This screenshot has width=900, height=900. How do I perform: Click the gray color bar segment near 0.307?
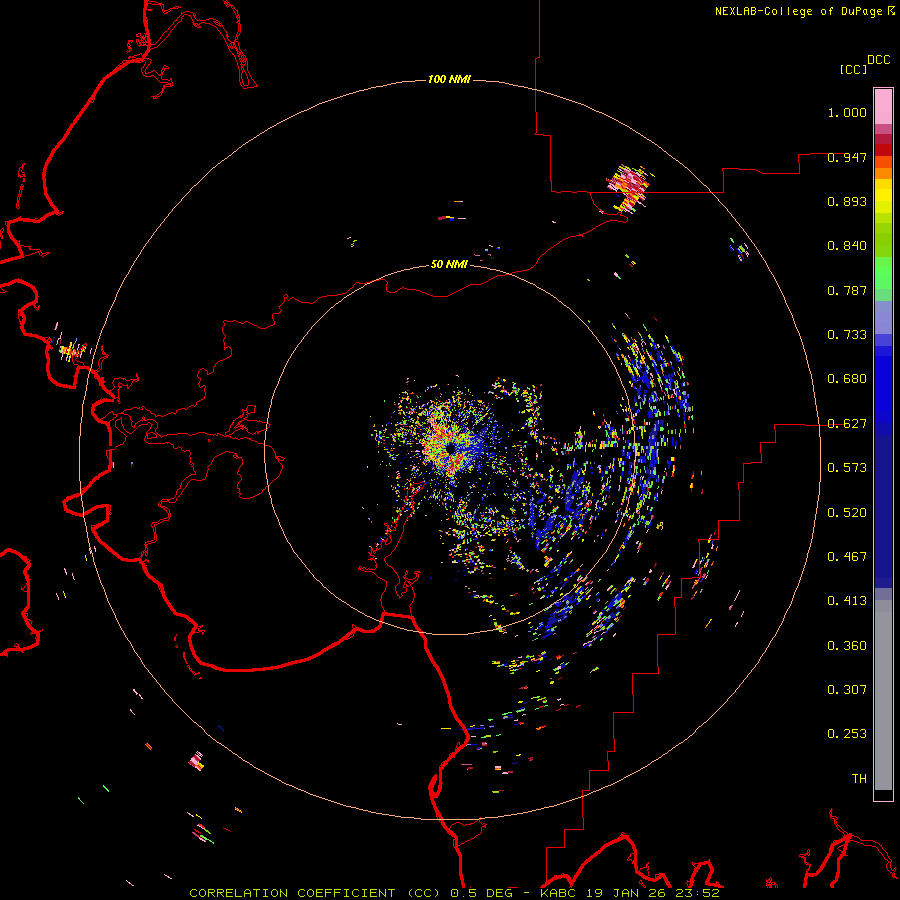[883, 695]
